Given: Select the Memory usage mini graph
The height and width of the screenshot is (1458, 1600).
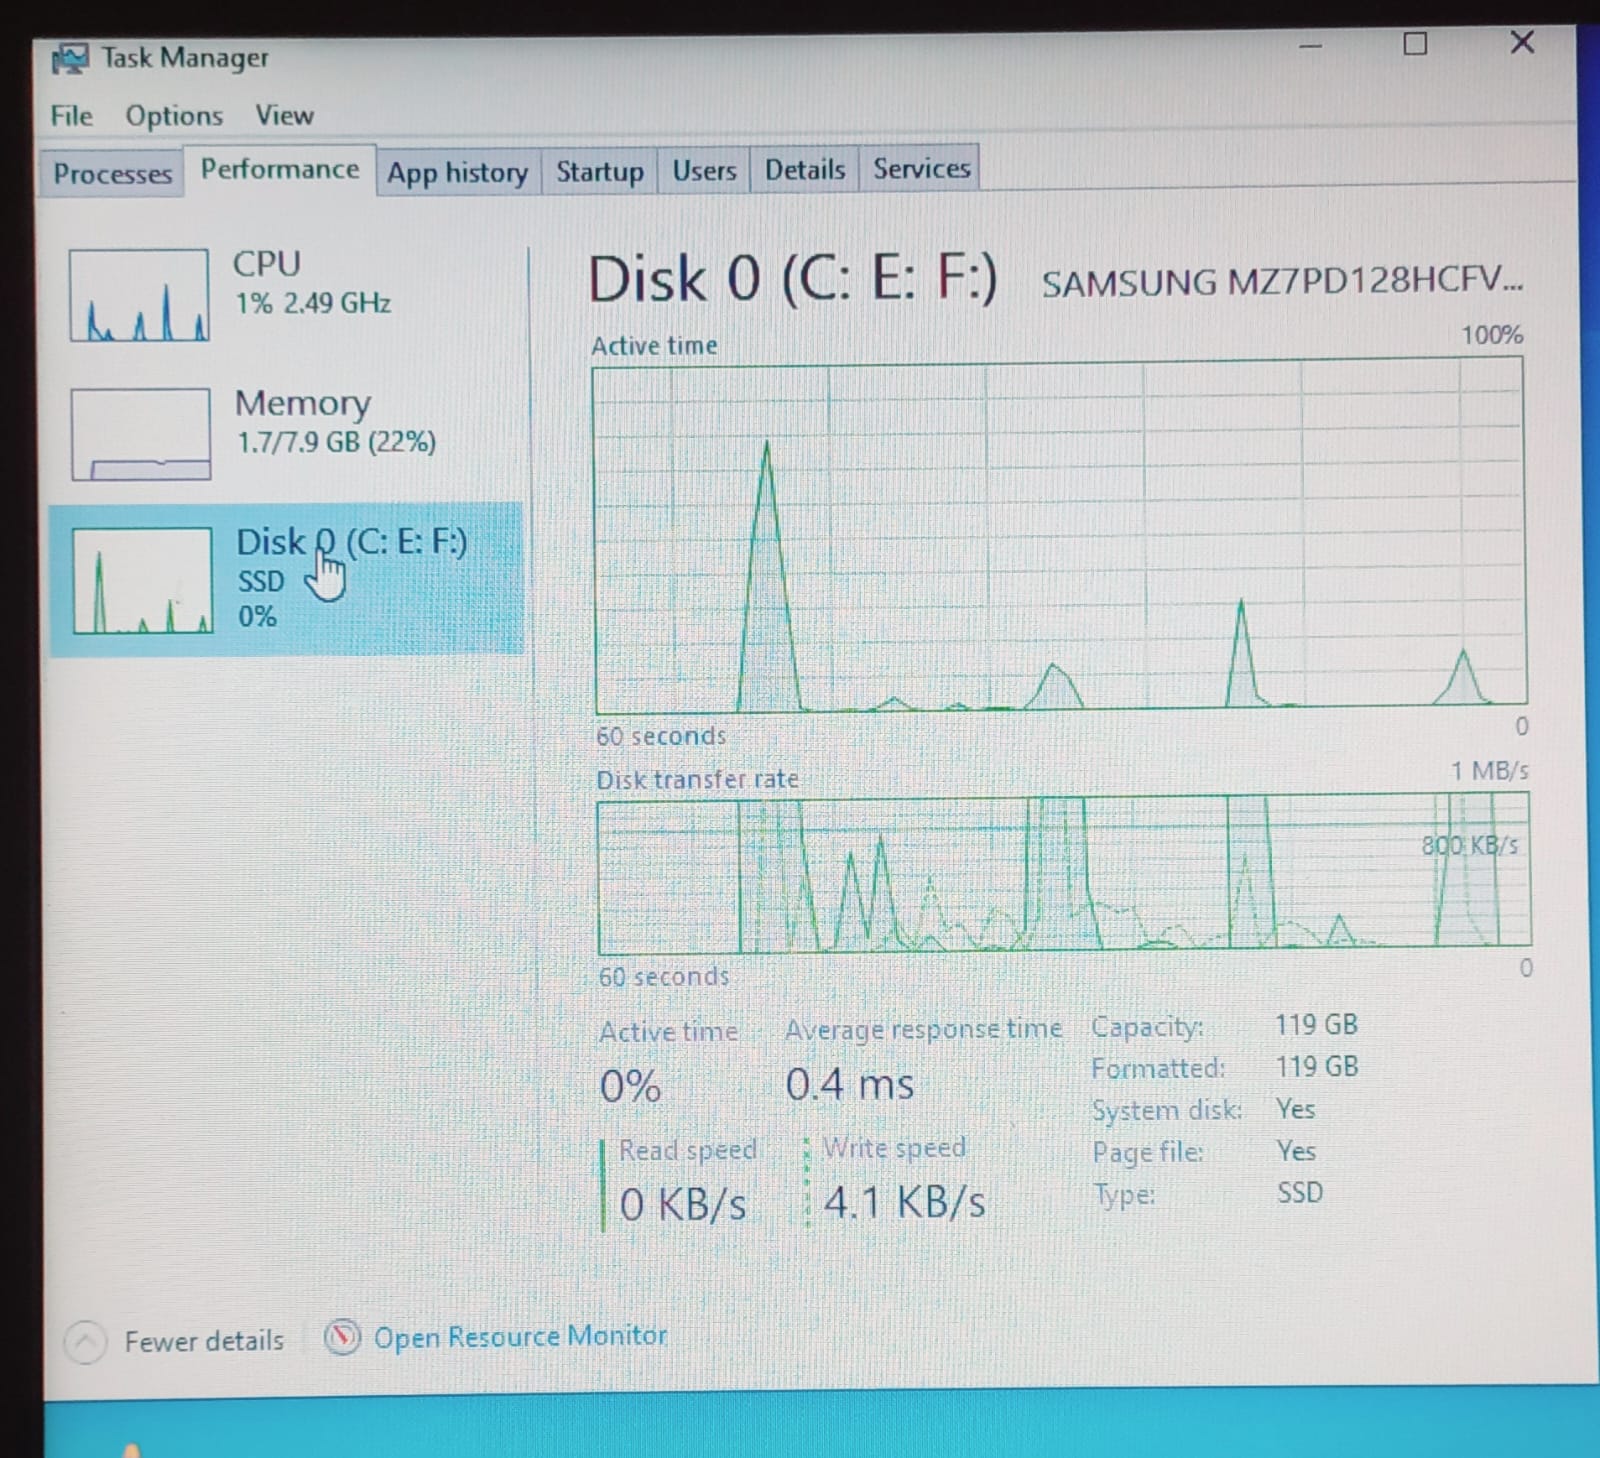Looking at the screenshot, I should (x=140, y=434).
